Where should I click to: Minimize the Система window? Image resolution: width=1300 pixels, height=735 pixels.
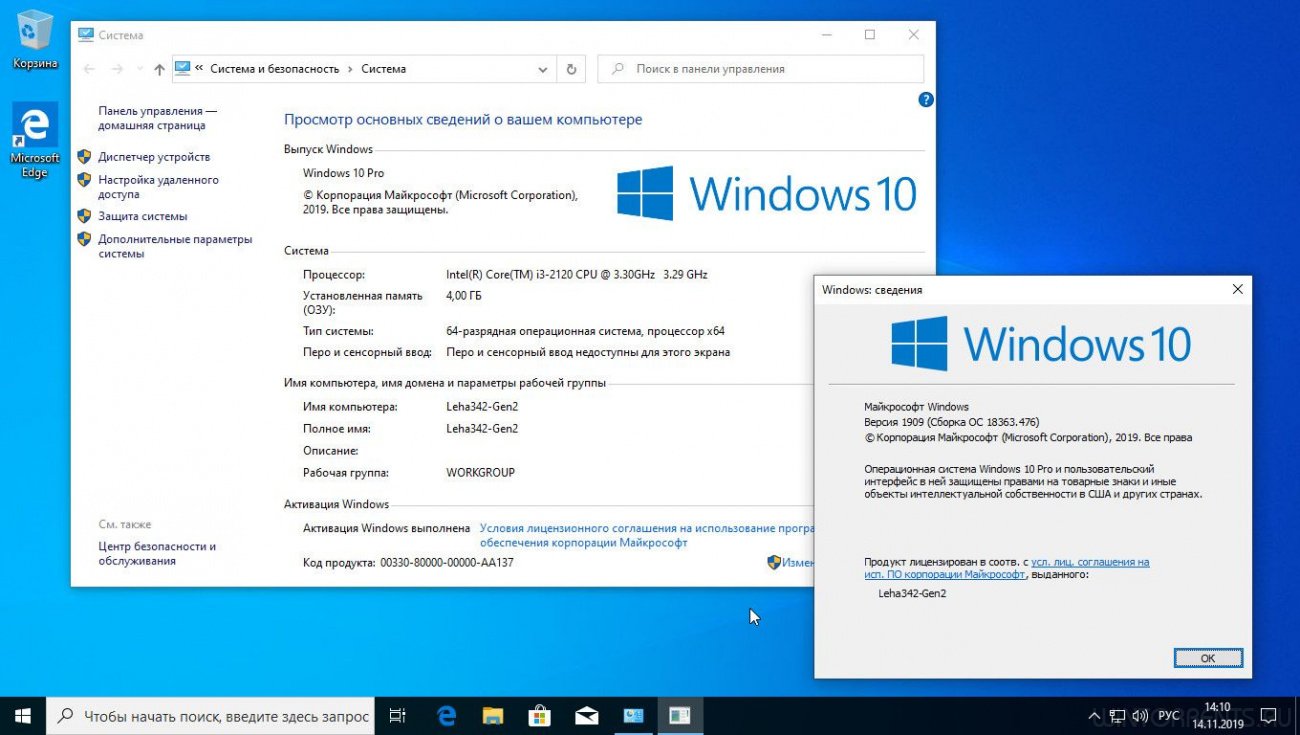pos(825,35)
